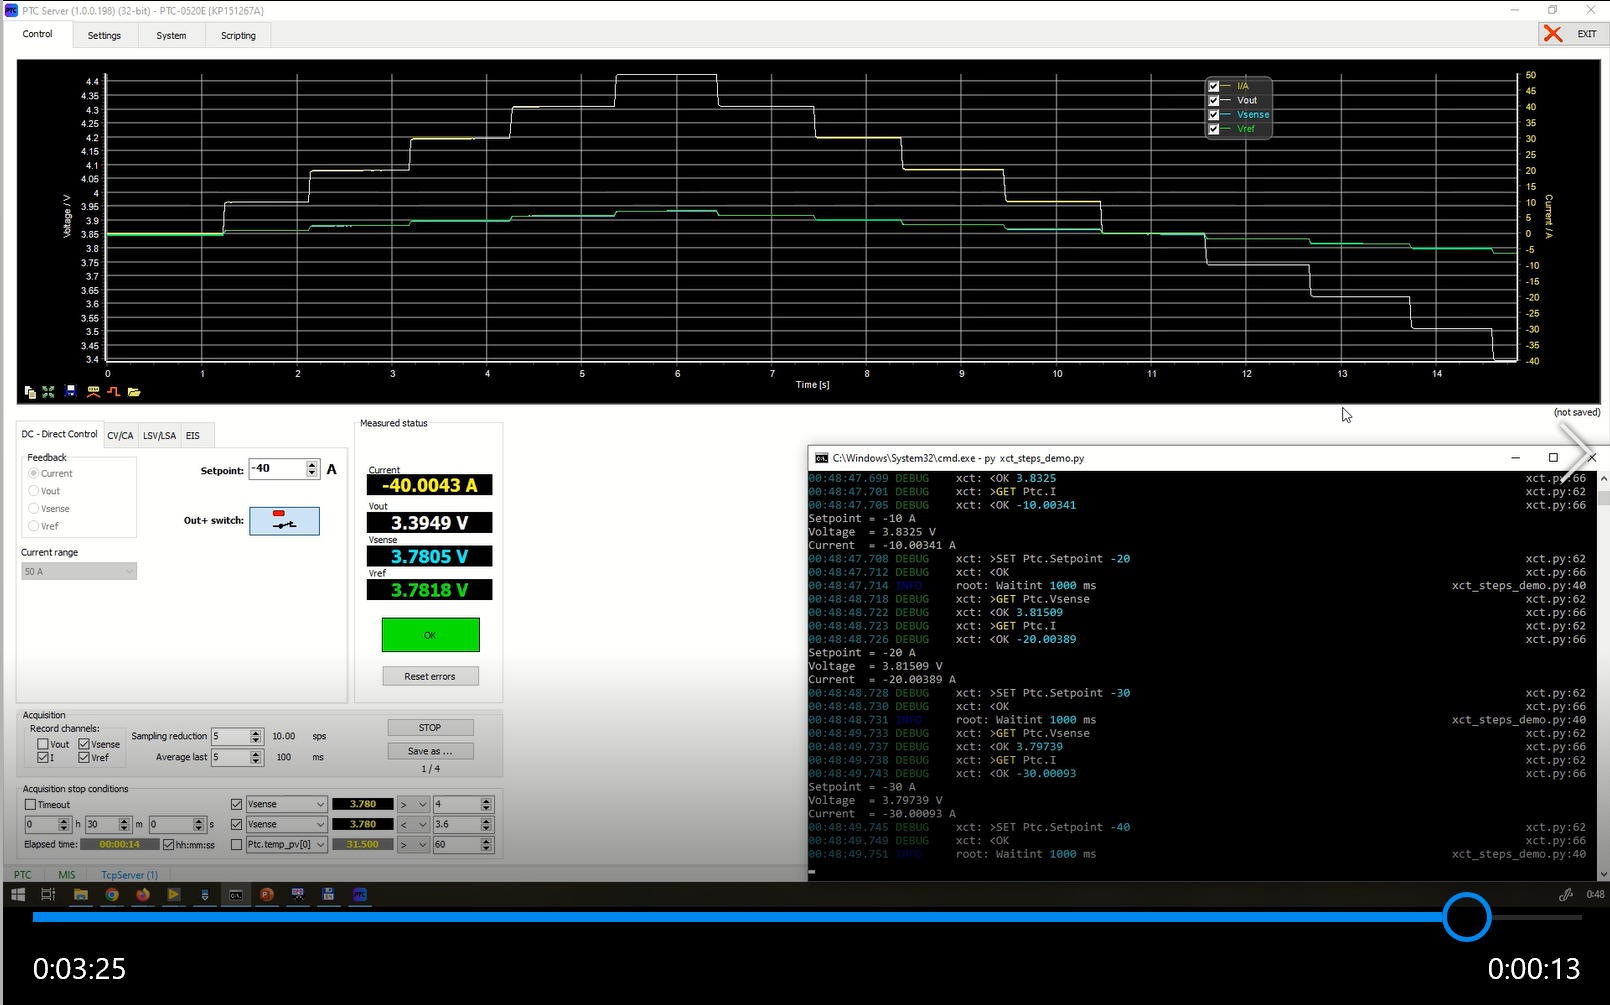Open Task View in the taskbar
The width and height of the screenshot is (1610, 1005).
tap(48, 895)
